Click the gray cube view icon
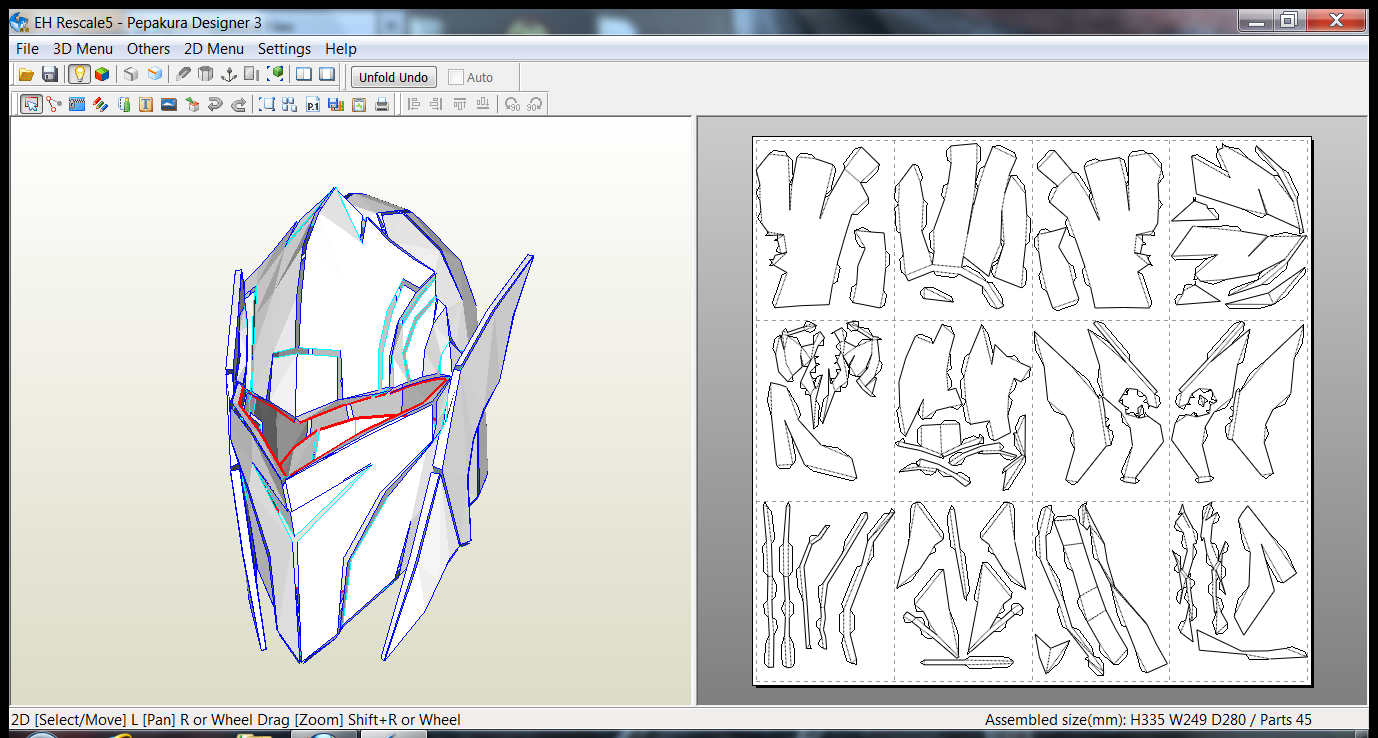Screen dimensions: 1378x738 point(131,75)
